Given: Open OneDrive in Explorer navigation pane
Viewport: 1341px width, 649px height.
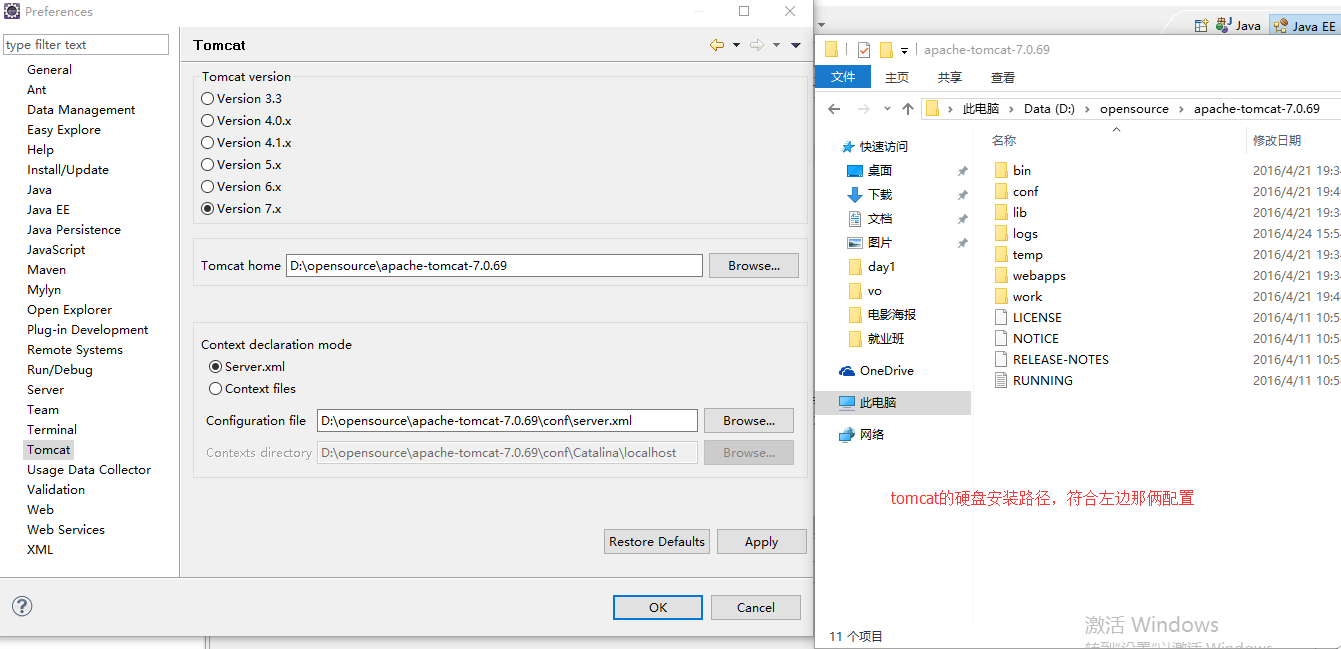Looking at the screenshot, I should 877,371.
